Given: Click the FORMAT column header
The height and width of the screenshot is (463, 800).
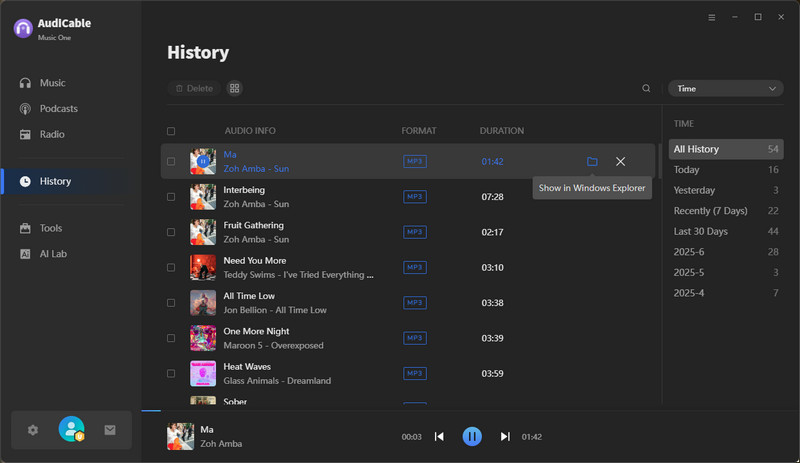Looking at the screenshot, I should pos(418,131).
